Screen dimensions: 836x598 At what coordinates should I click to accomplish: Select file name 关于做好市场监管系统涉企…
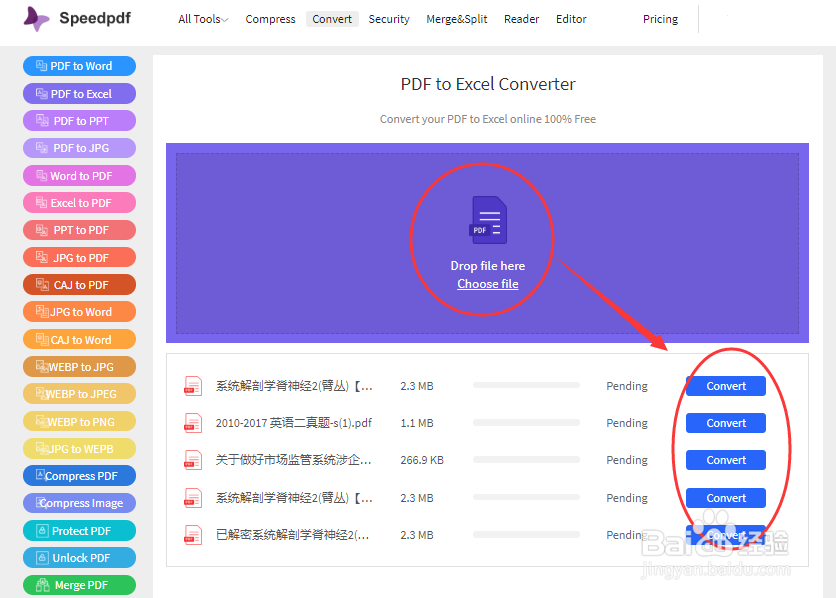point(294,460)
